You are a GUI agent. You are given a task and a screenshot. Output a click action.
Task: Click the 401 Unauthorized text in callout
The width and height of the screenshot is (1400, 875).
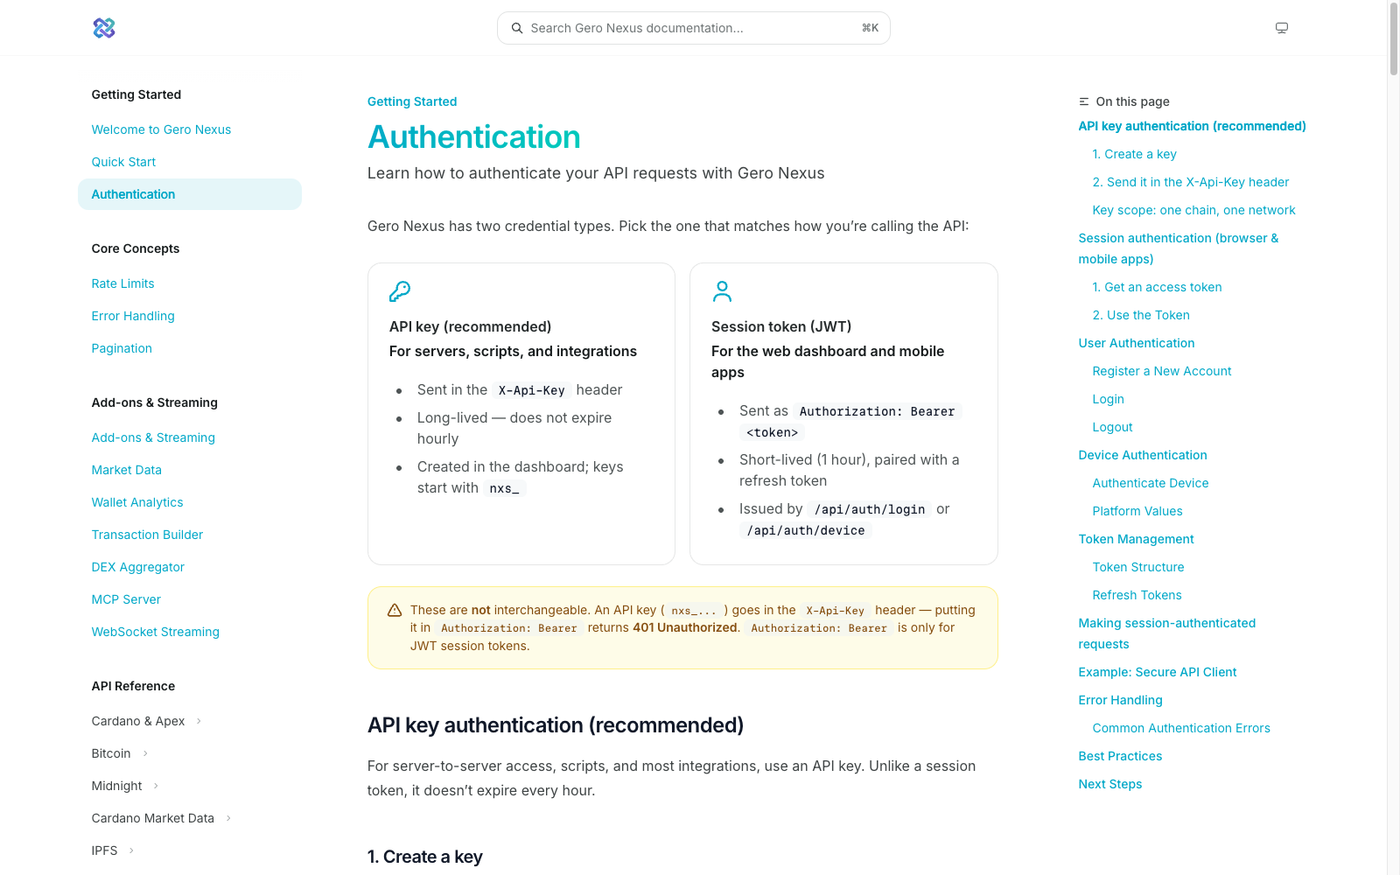(x=685, y=628)
